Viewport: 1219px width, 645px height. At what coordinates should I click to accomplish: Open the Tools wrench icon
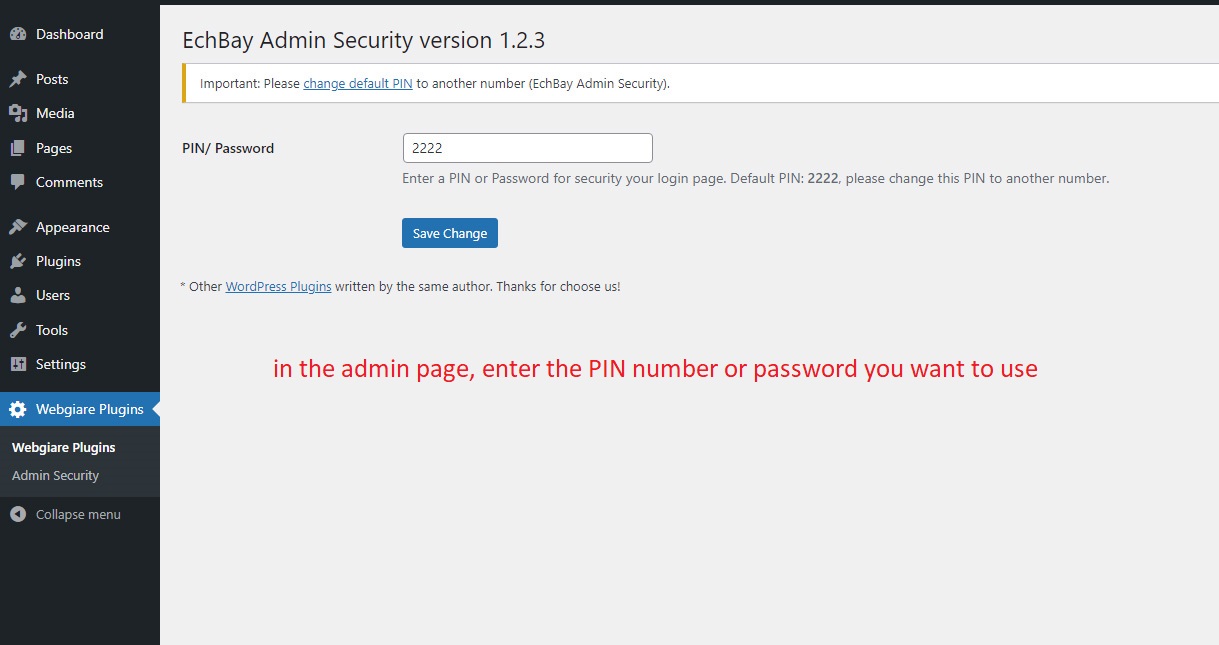[18, 330]
